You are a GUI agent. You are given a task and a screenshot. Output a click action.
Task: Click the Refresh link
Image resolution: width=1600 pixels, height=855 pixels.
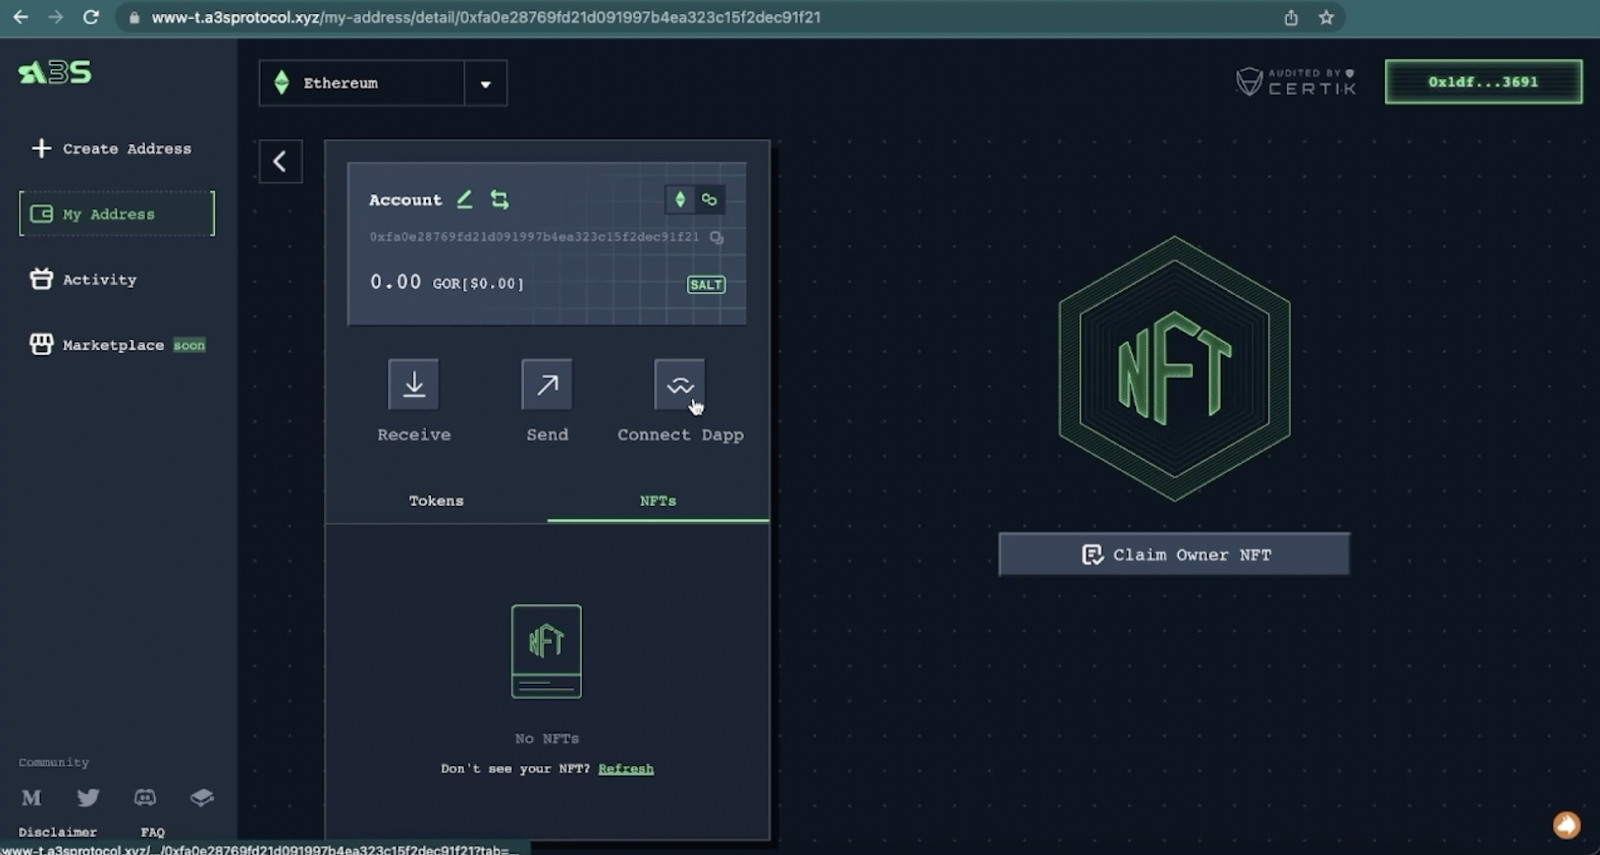pos(626,768)
